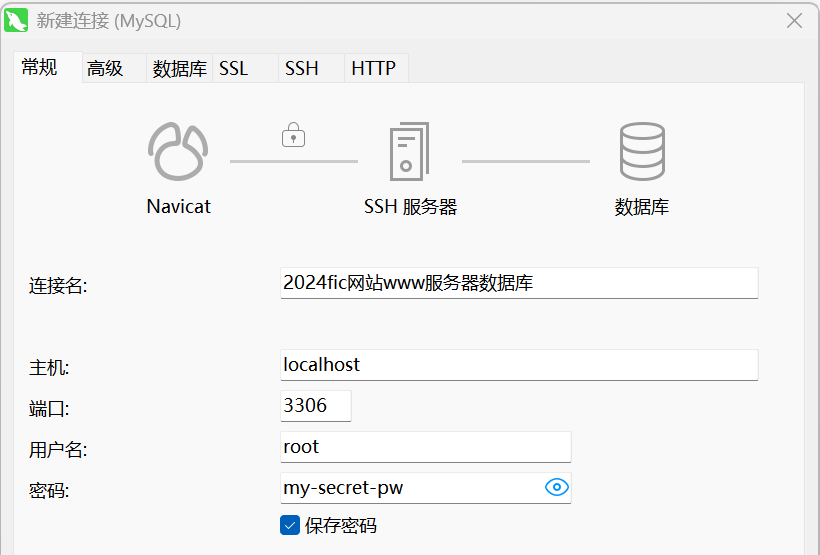Click the 用户名 field containing root
Viewport: 820px width, 555px height.
coord(426,447)
